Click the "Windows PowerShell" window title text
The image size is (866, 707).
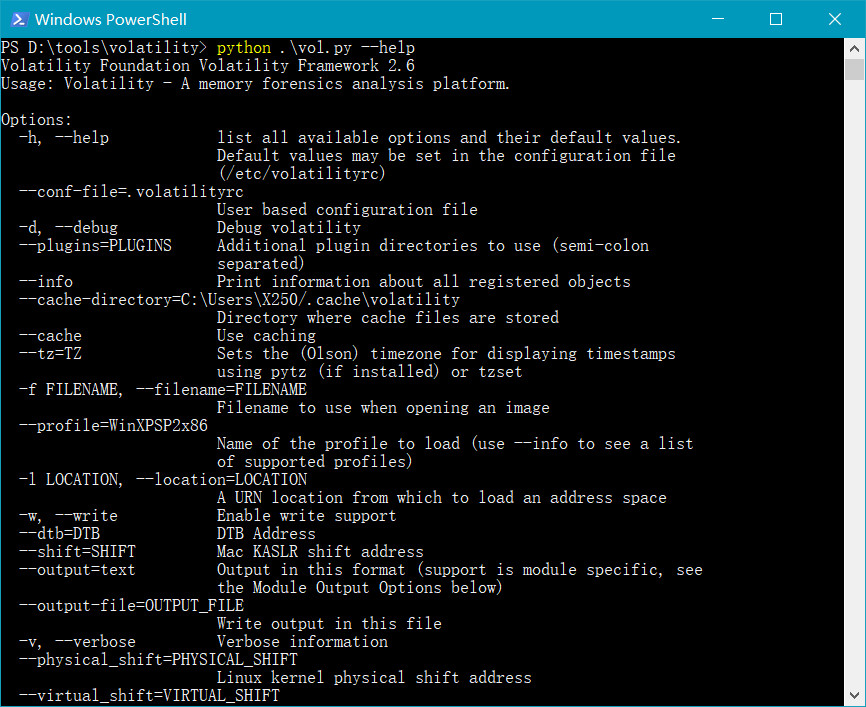pos(110,20)
